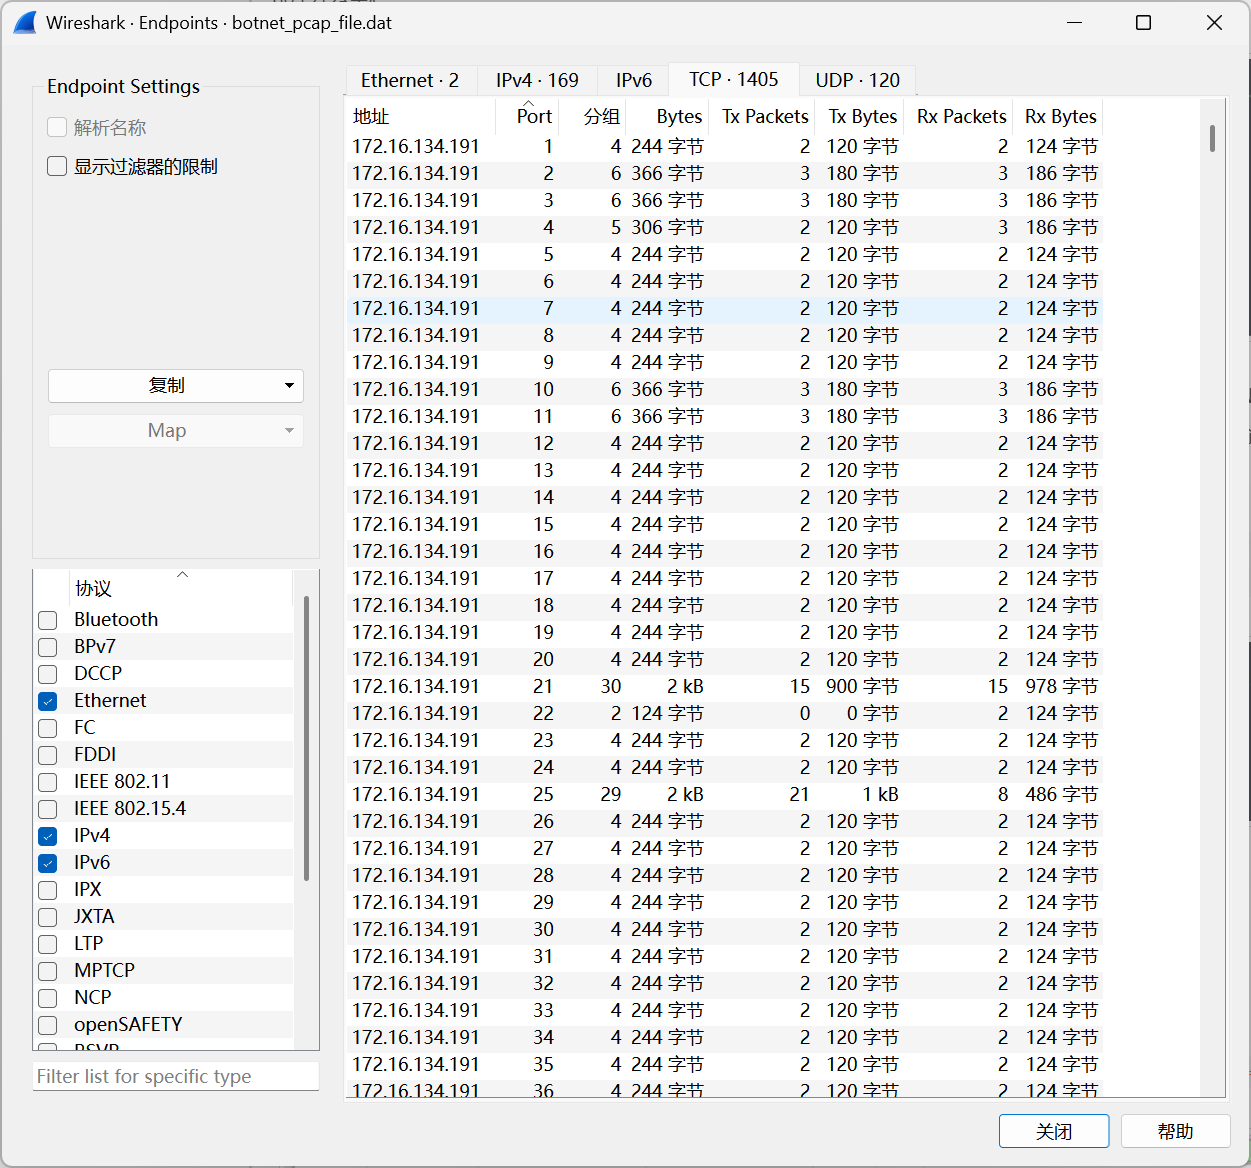Click the 关闭 button
1251x1168 pixels.
(x=1054, y=1131)
